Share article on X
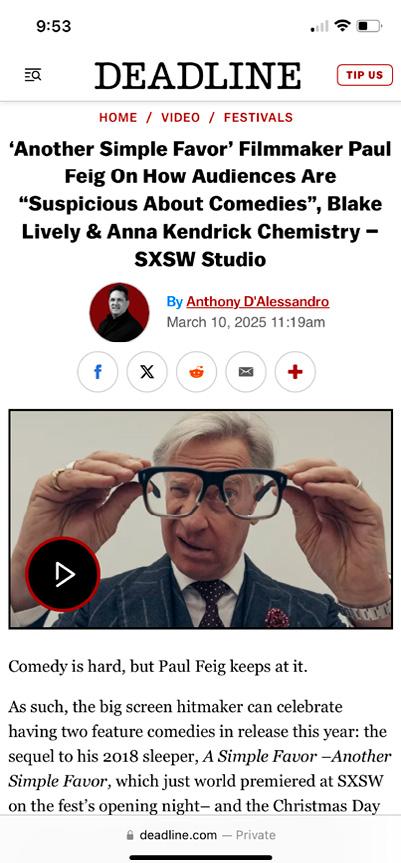 147,372
